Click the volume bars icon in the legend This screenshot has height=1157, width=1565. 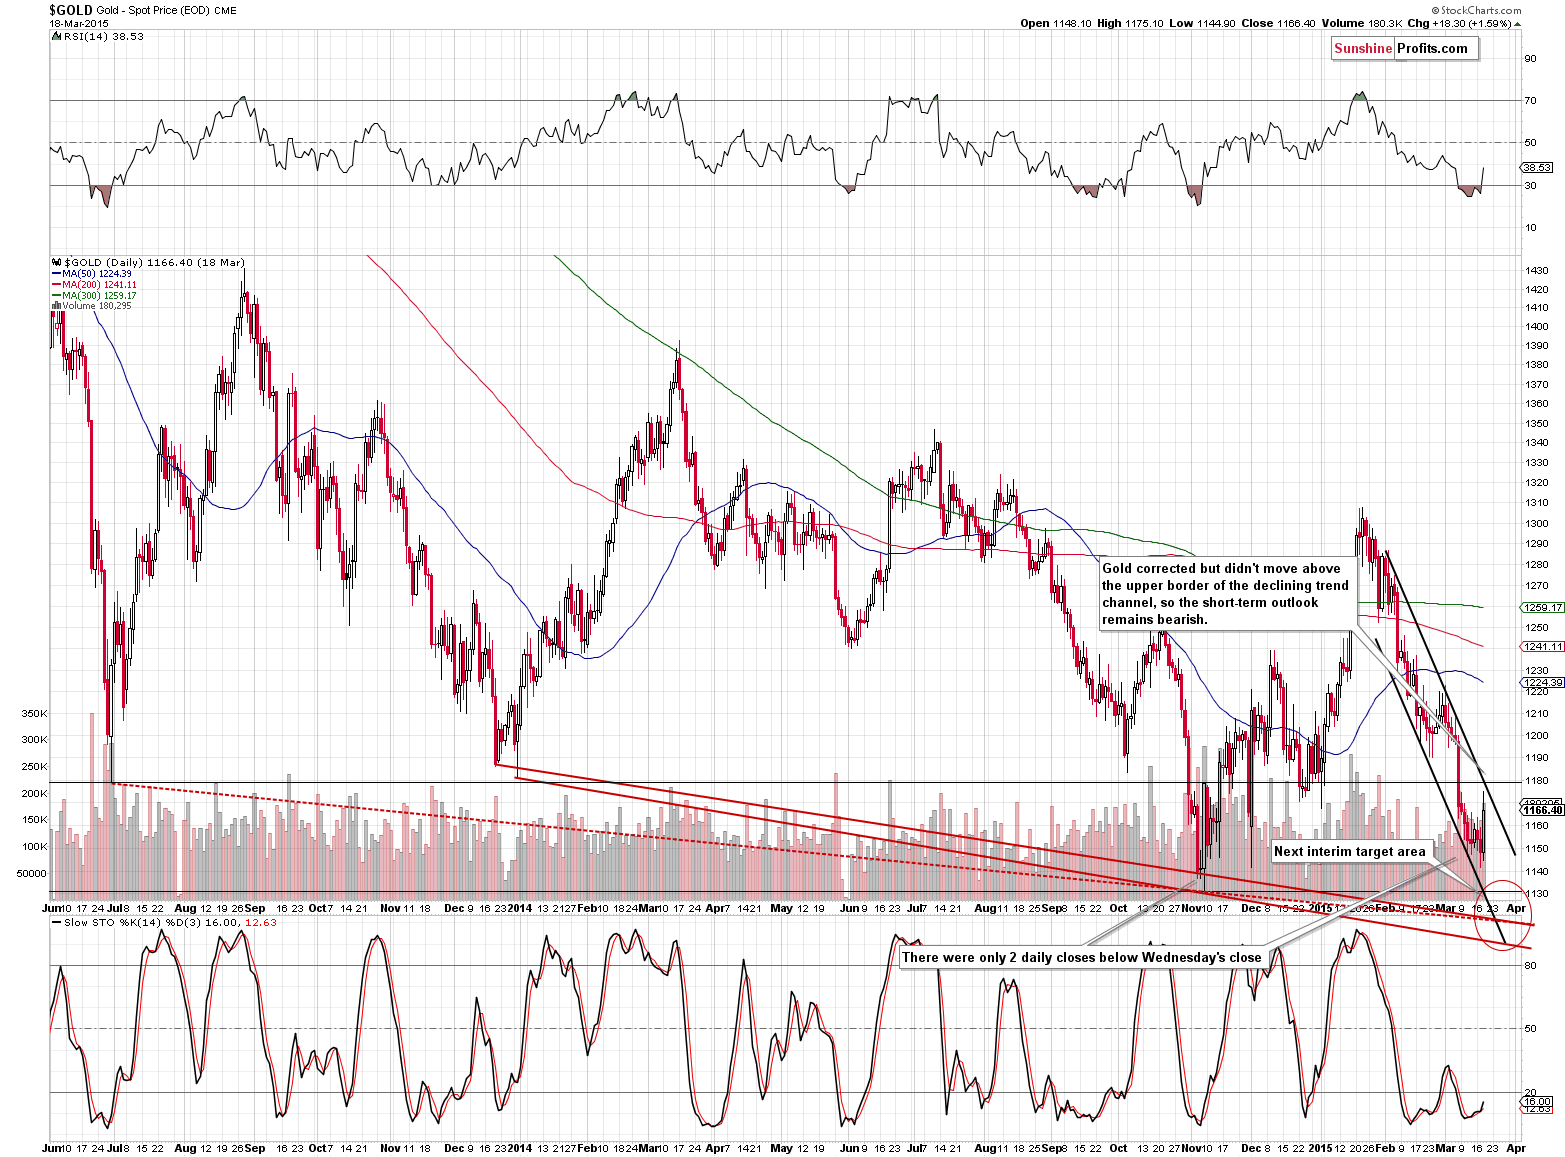pos(55,306)
